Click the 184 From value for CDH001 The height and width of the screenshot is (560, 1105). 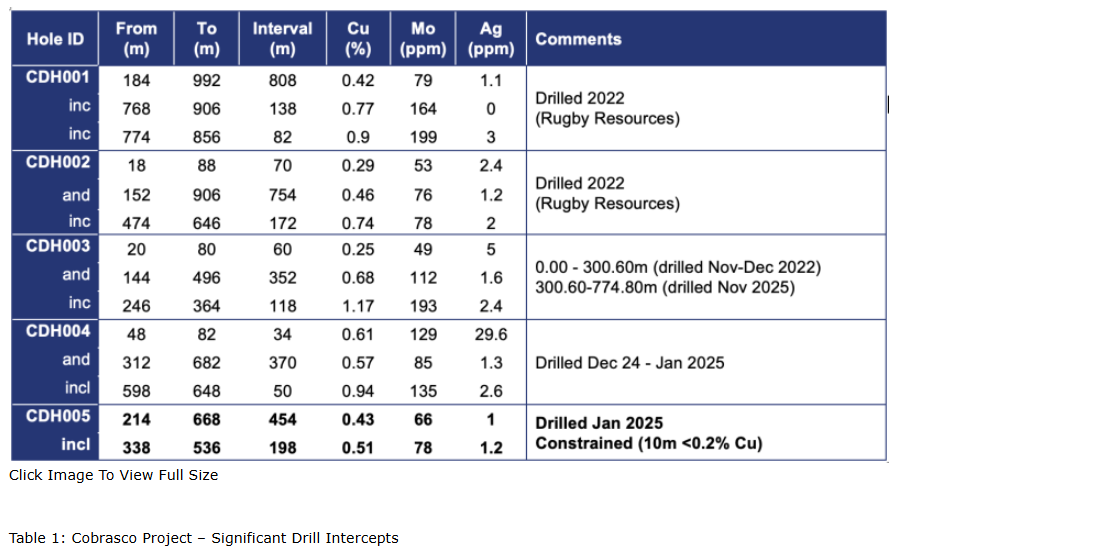click(136, 81)
